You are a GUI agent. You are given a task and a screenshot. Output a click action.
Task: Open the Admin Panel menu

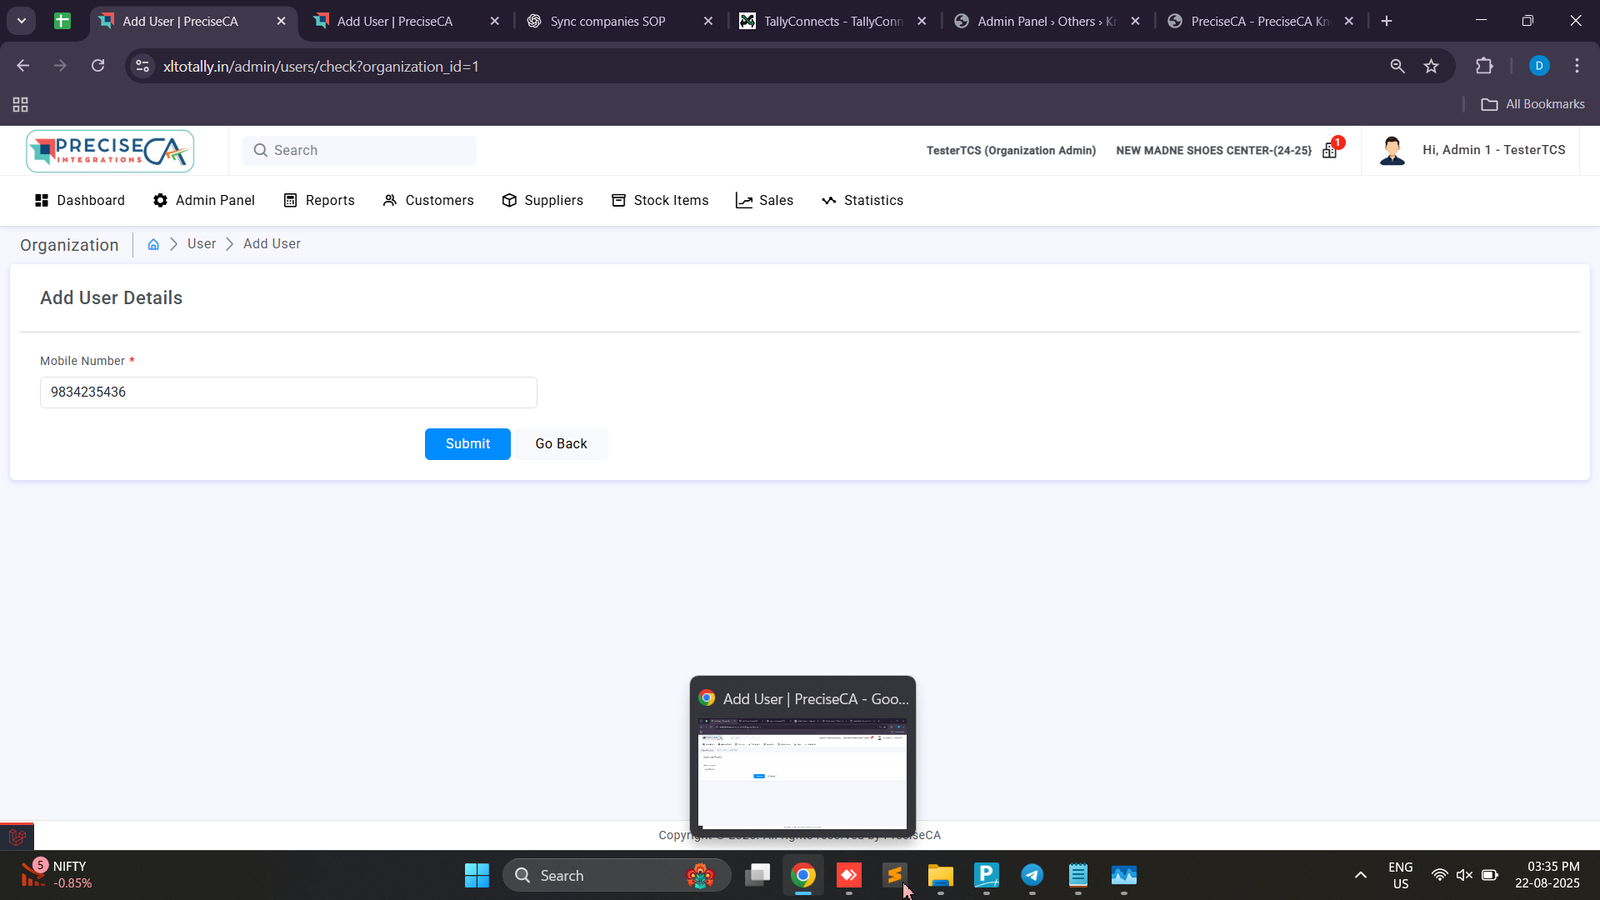[x=204, y=200]
